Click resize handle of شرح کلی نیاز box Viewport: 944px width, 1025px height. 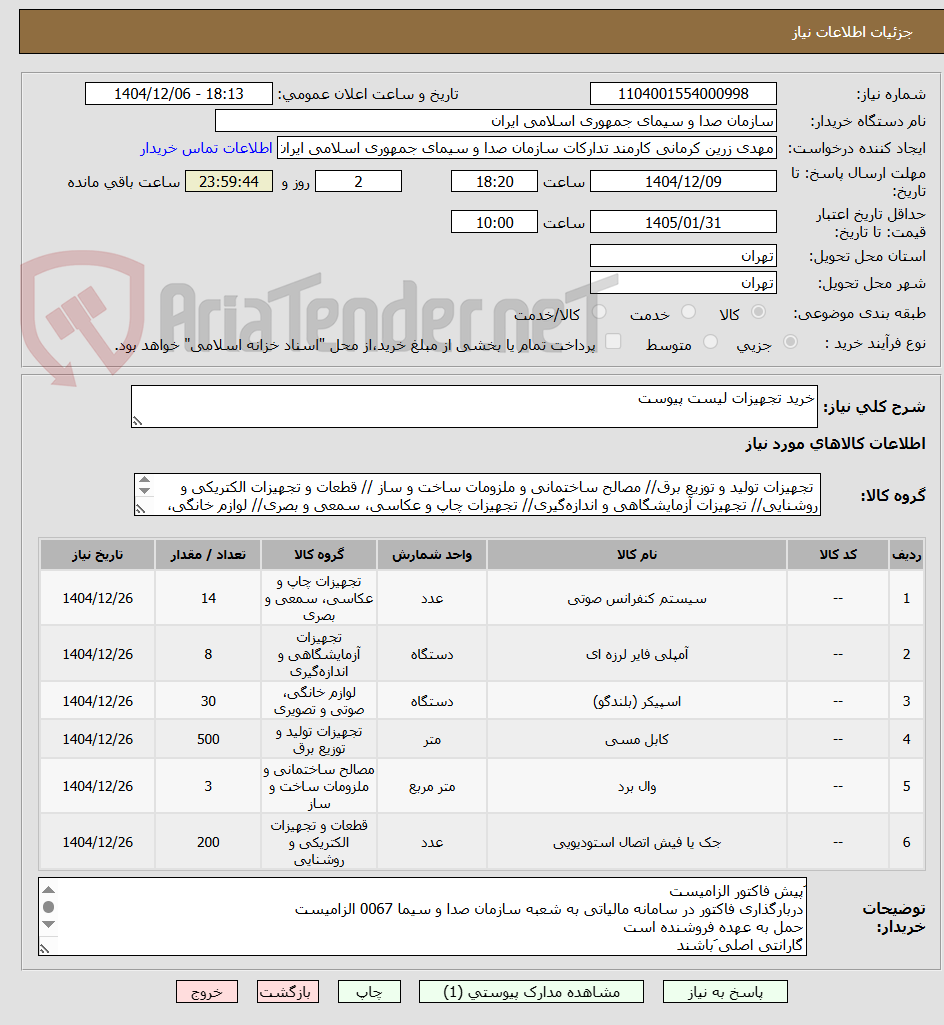coord(137,422)
